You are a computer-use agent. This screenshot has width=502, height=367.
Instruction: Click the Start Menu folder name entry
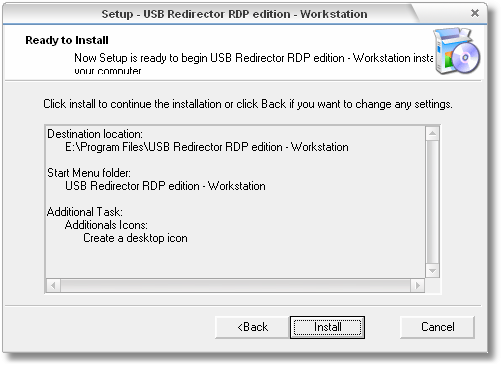coord(165,186)
